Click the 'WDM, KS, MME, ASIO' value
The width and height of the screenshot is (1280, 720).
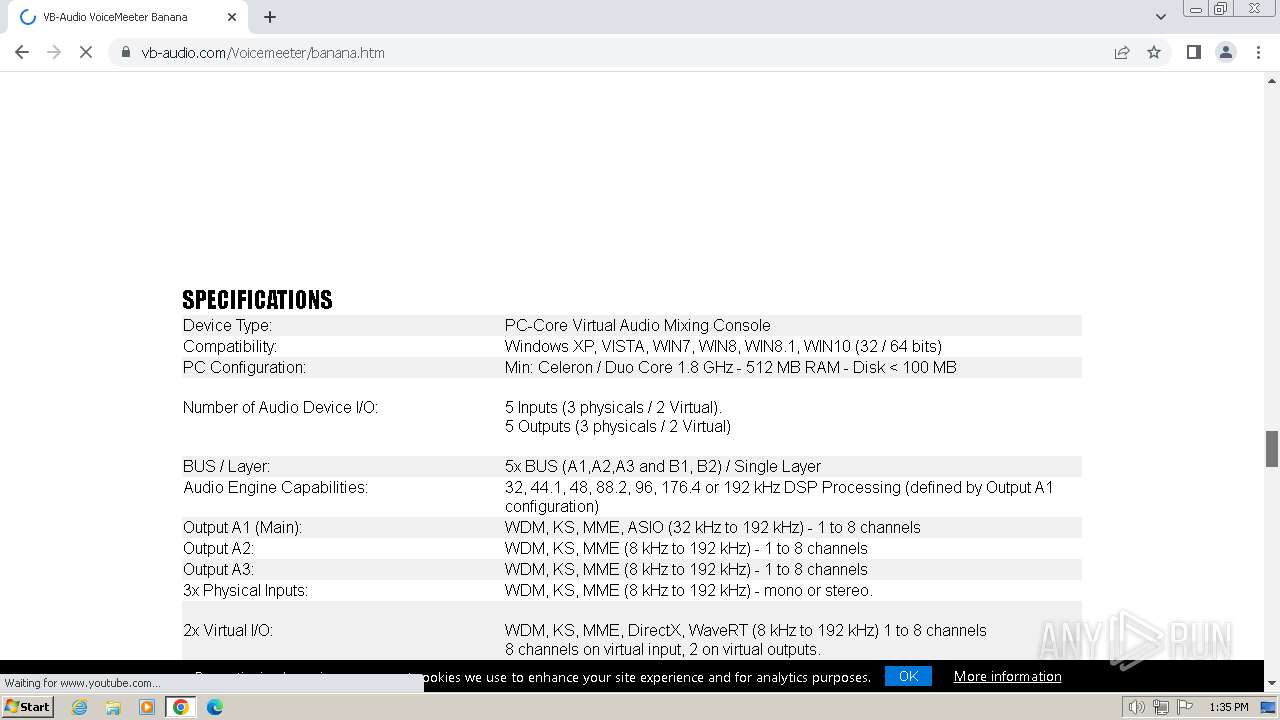tap(712, 527)
